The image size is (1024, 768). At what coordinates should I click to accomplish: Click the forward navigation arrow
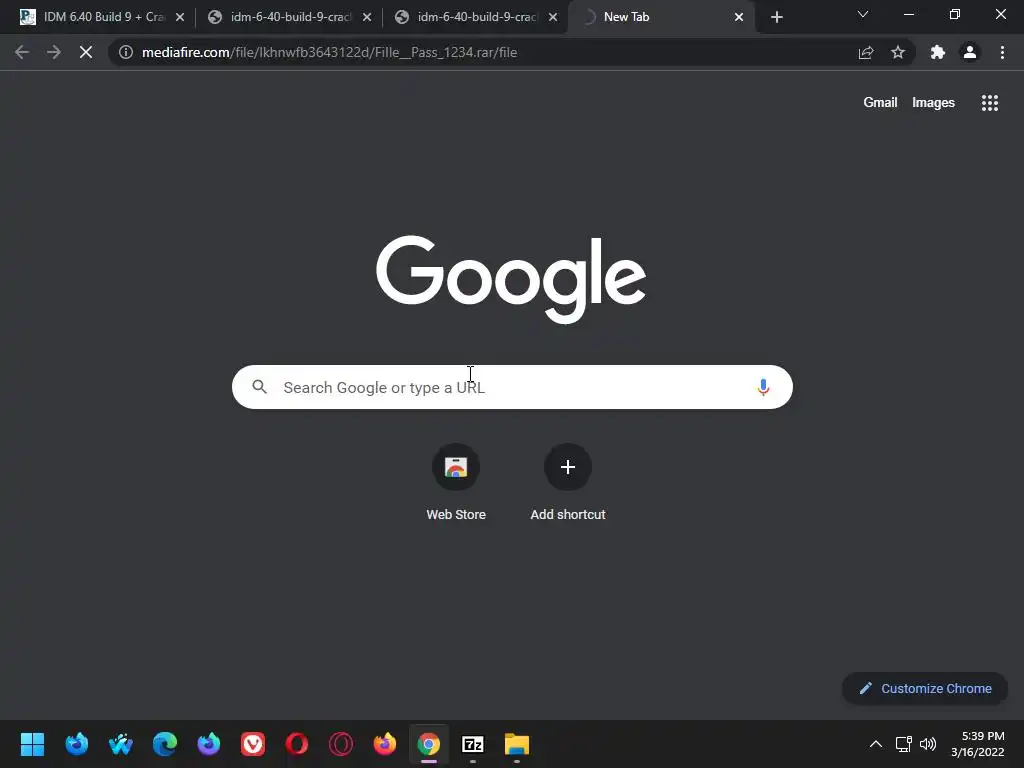click(54, 52)
